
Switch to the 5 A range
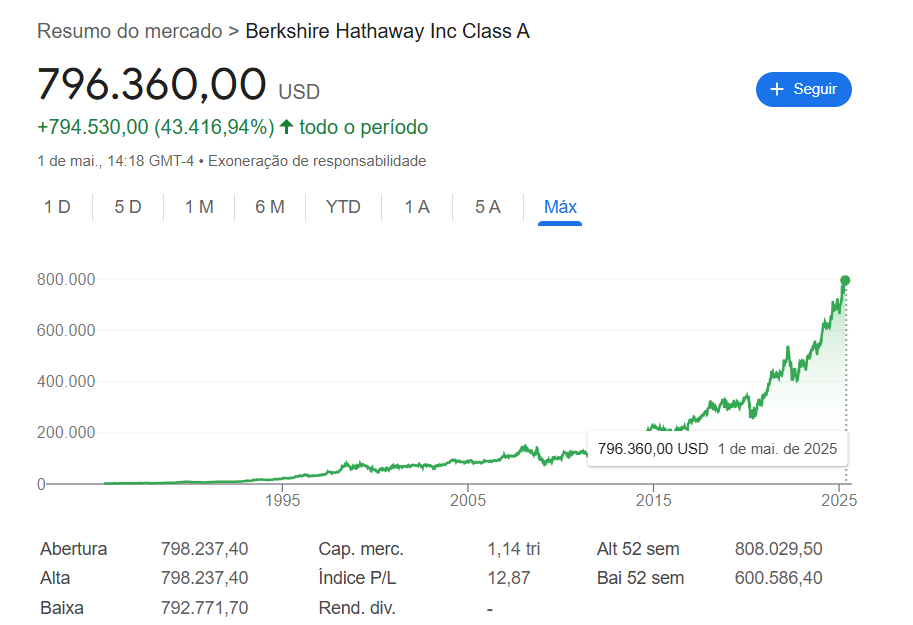[x=488, y=207]
